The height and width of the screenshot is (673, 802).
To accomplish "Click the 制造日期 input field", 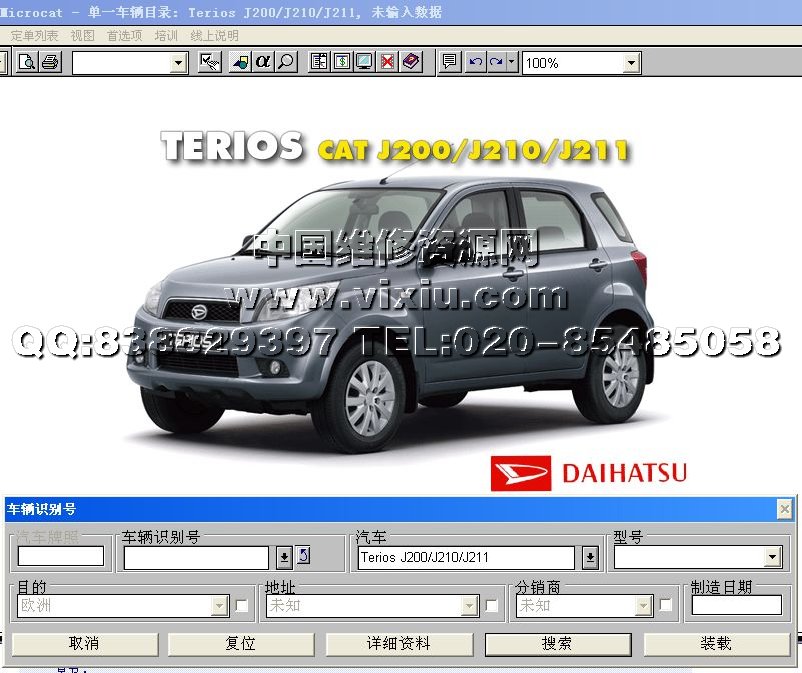I will pos(736,605).
